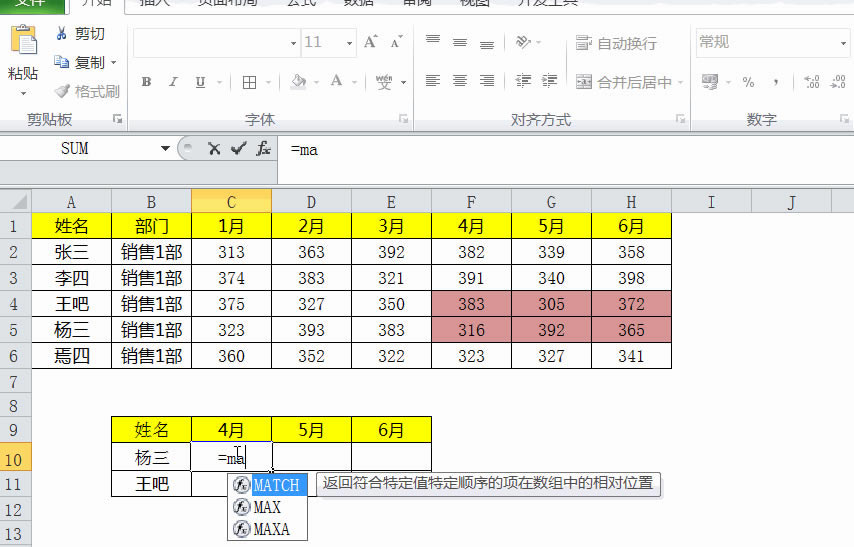
Task: Click the bottom align icon
Action: [487, 43]
